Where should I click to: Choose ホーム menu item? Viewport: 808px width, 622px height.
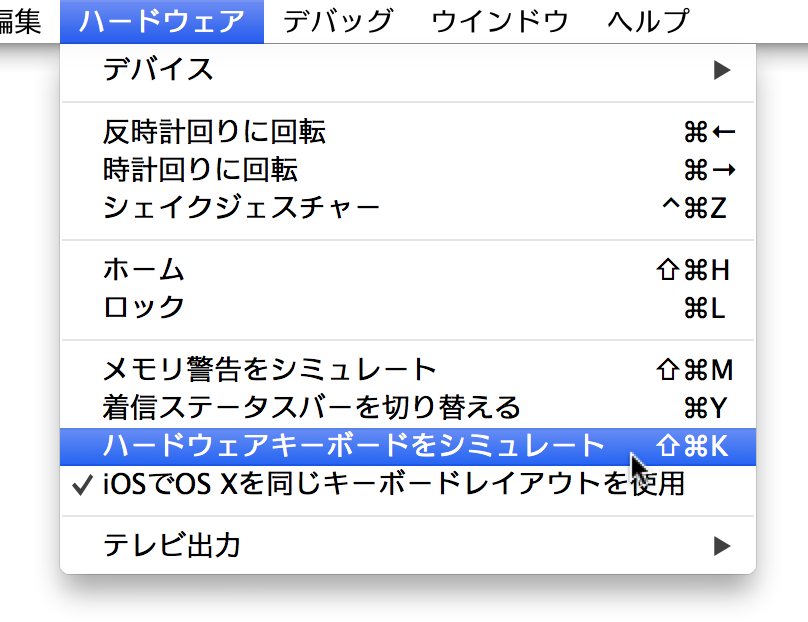click(408, 270)
